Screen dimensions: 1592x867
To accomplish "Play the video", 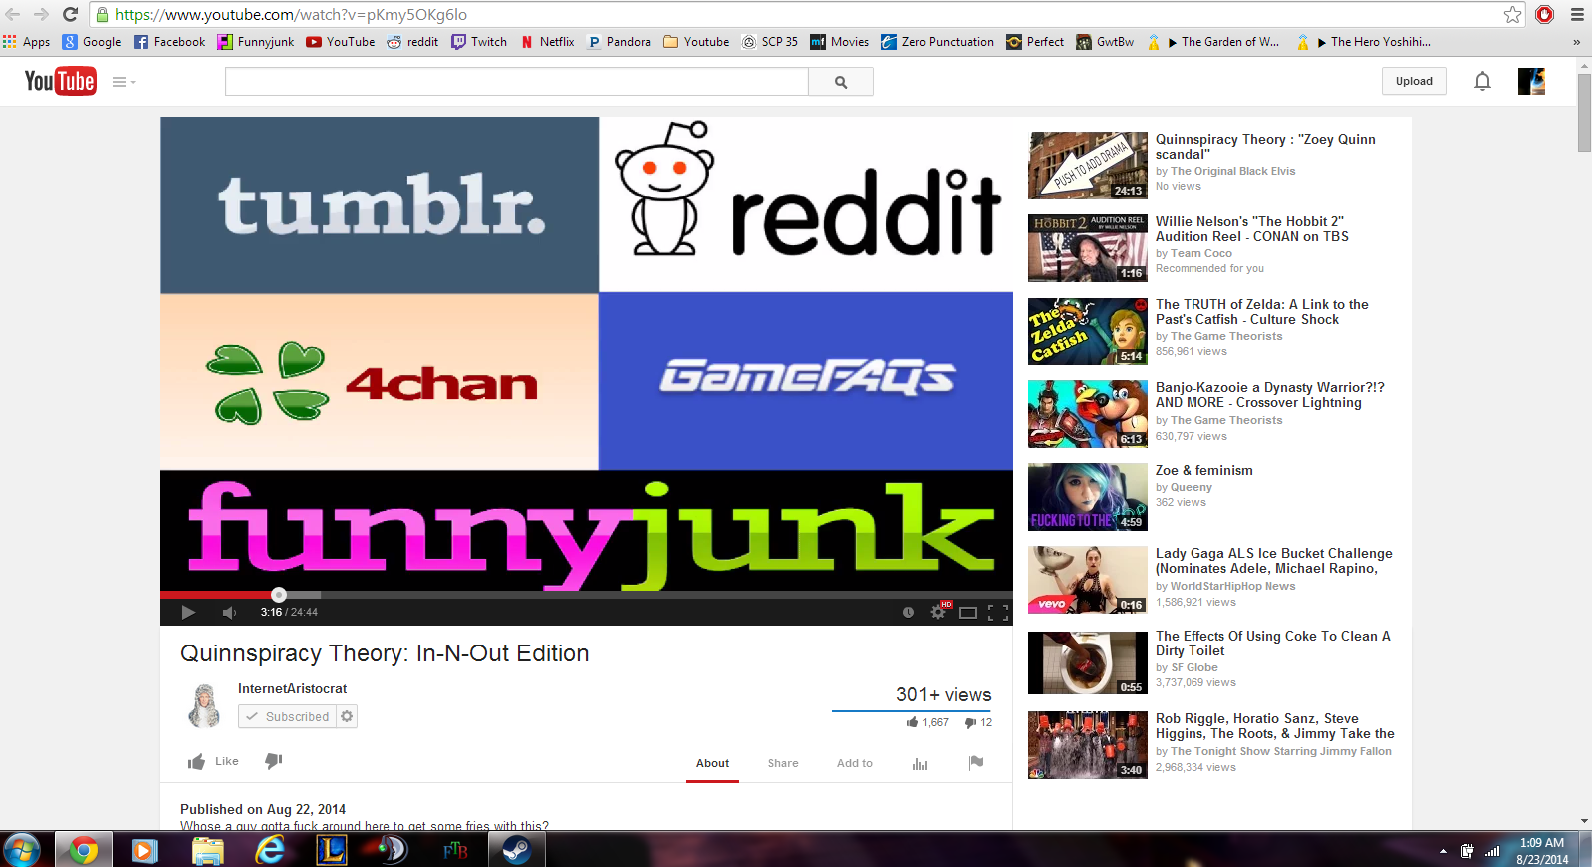I will tap(188, 612).
